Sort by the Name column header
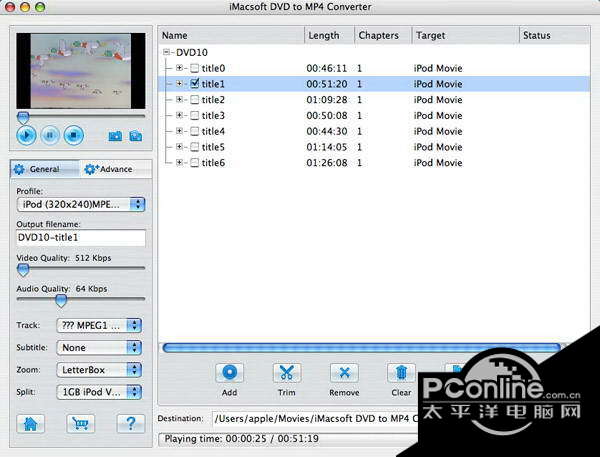The width and height of the screenshot is (600, 457). click(232, 35)
